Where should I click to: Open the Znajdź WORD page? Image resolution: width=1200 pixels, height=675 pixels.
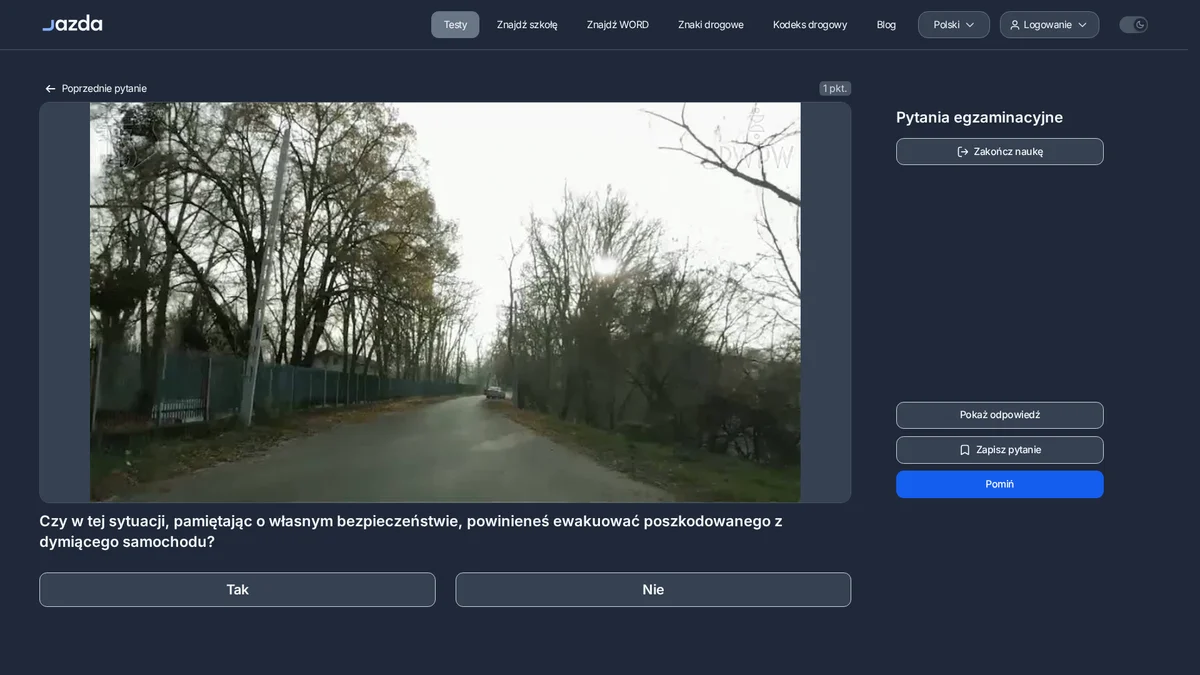click(x=618, y=25)
